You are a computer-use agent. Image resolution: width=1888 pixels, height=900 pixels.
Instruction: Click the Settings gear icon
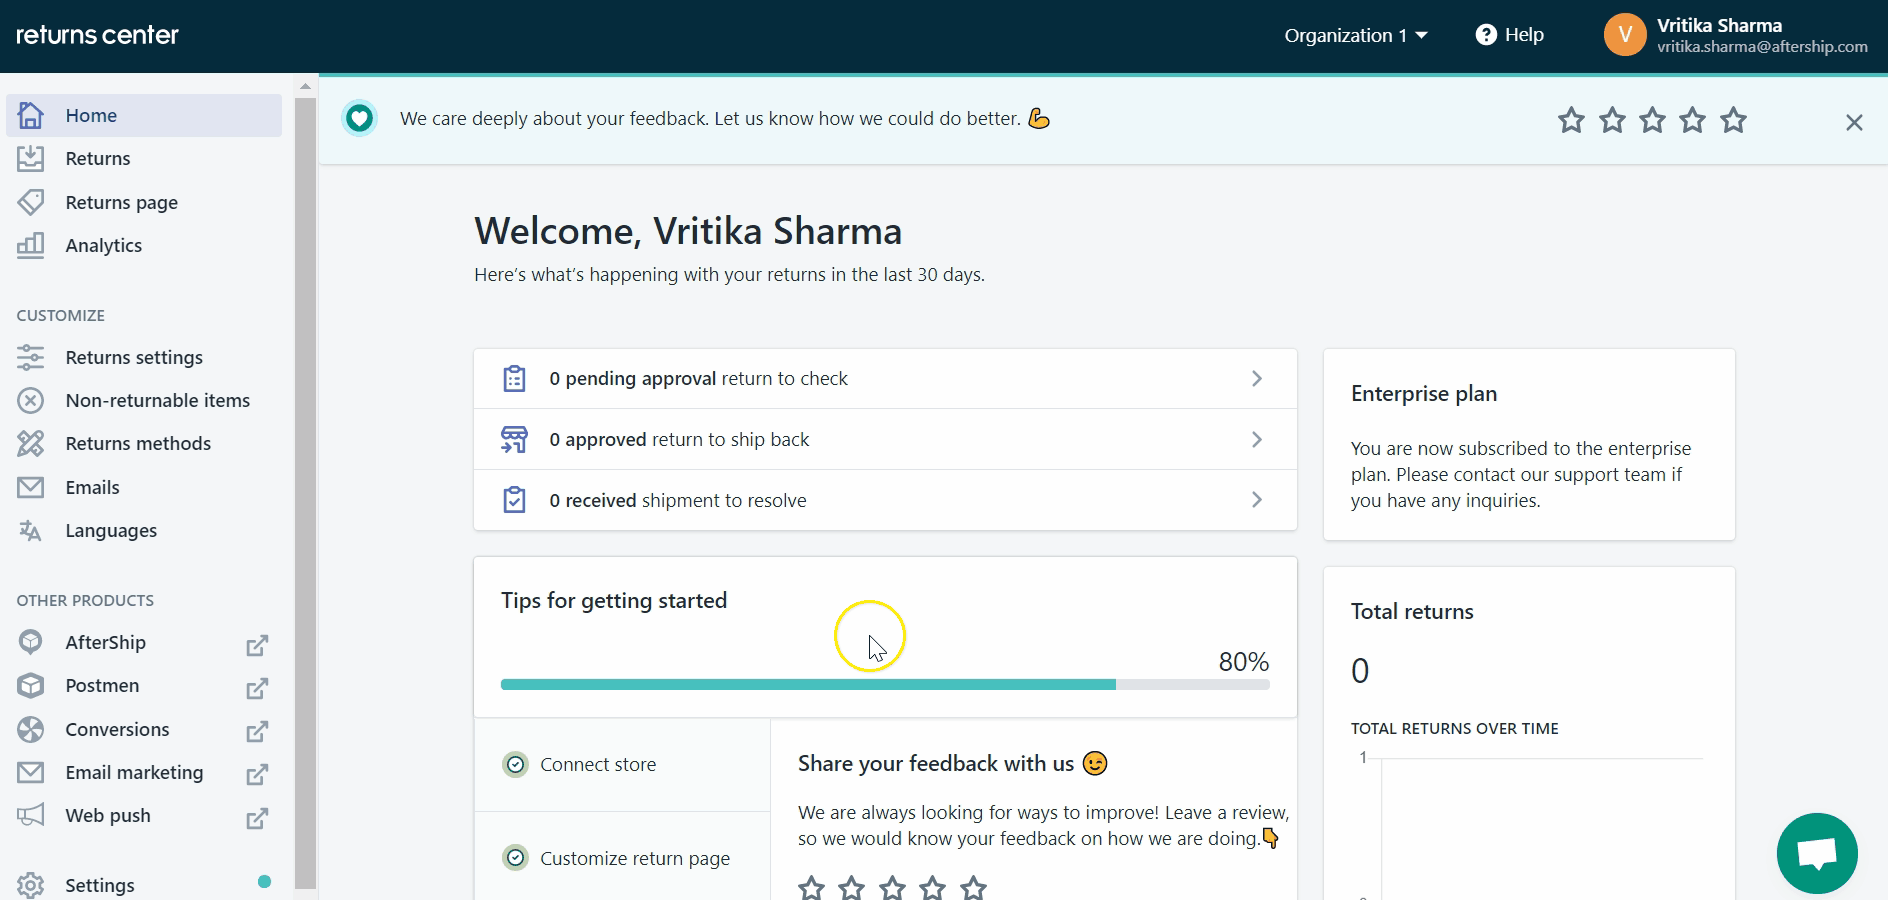(31, 885)
